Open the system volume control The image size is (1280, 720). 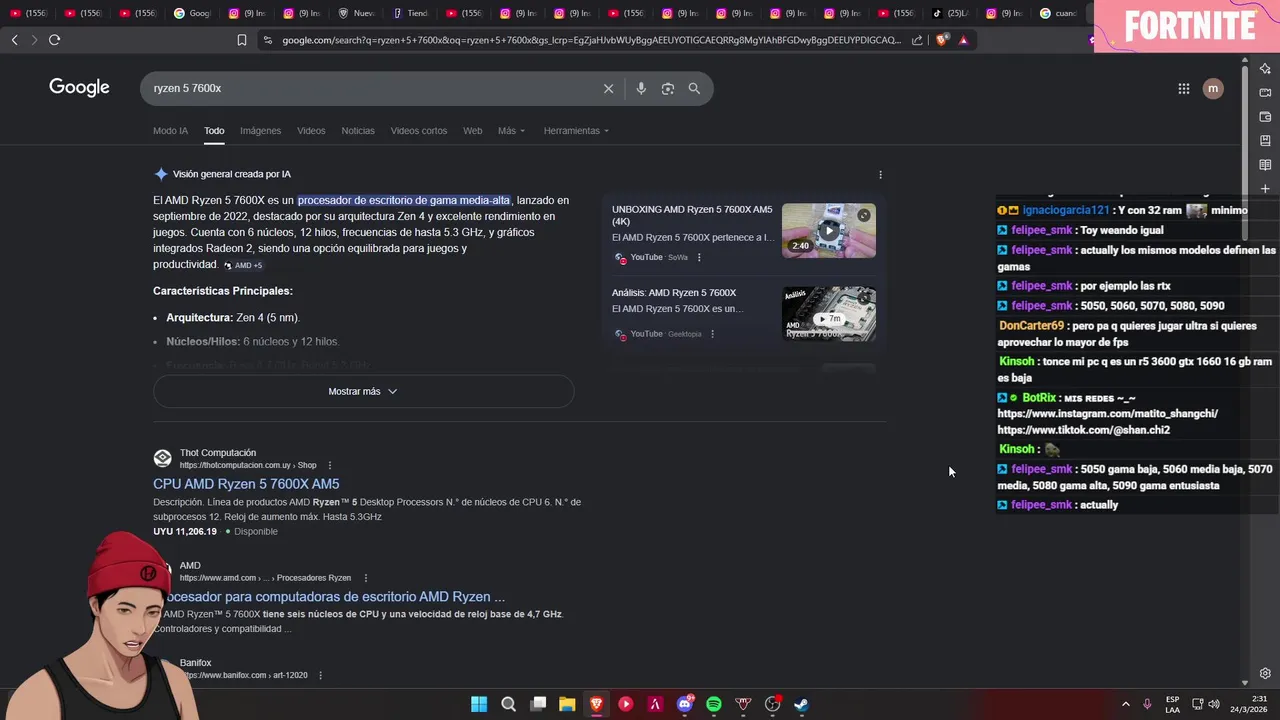coord(1214,704)
